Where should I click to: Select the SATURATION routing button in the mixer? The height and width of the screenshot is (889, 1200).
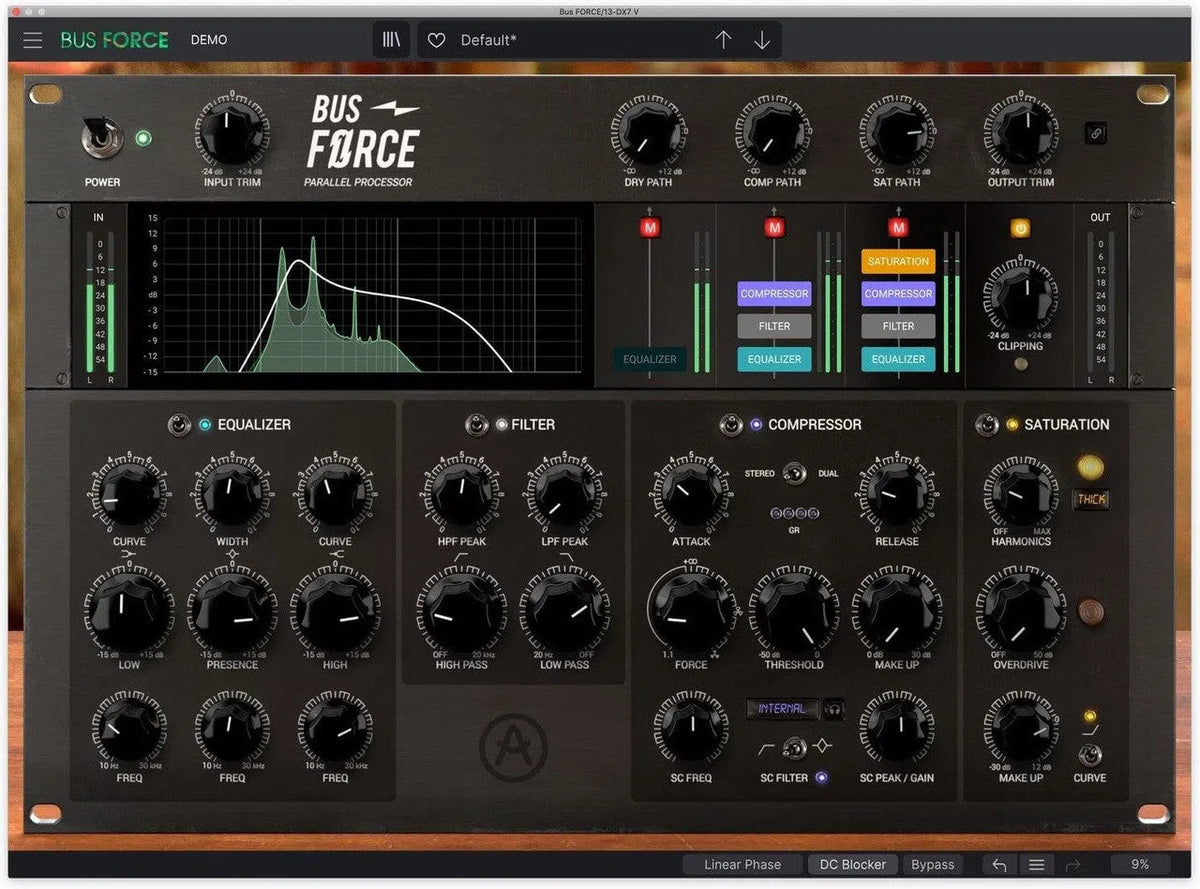point(897,261)
